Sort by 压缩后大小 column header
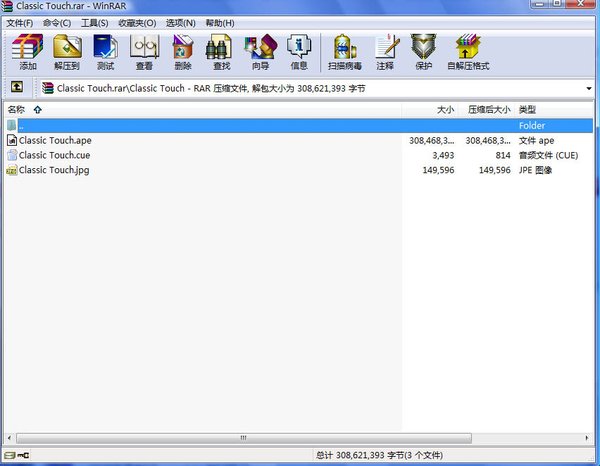The width and height of the screenshot is (600, 466). [486, 110]
